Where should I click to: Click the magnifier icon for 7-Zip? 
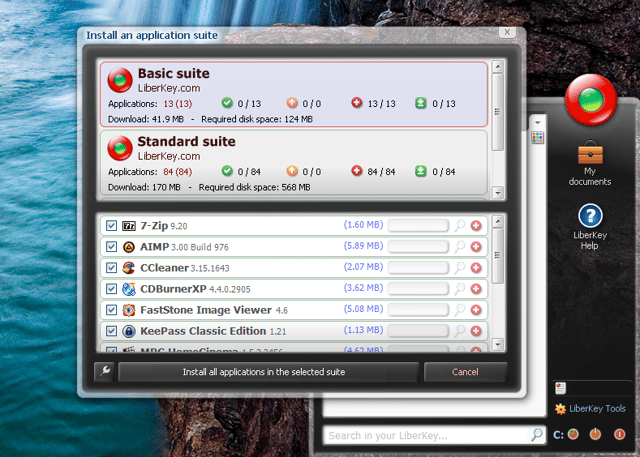460,225
